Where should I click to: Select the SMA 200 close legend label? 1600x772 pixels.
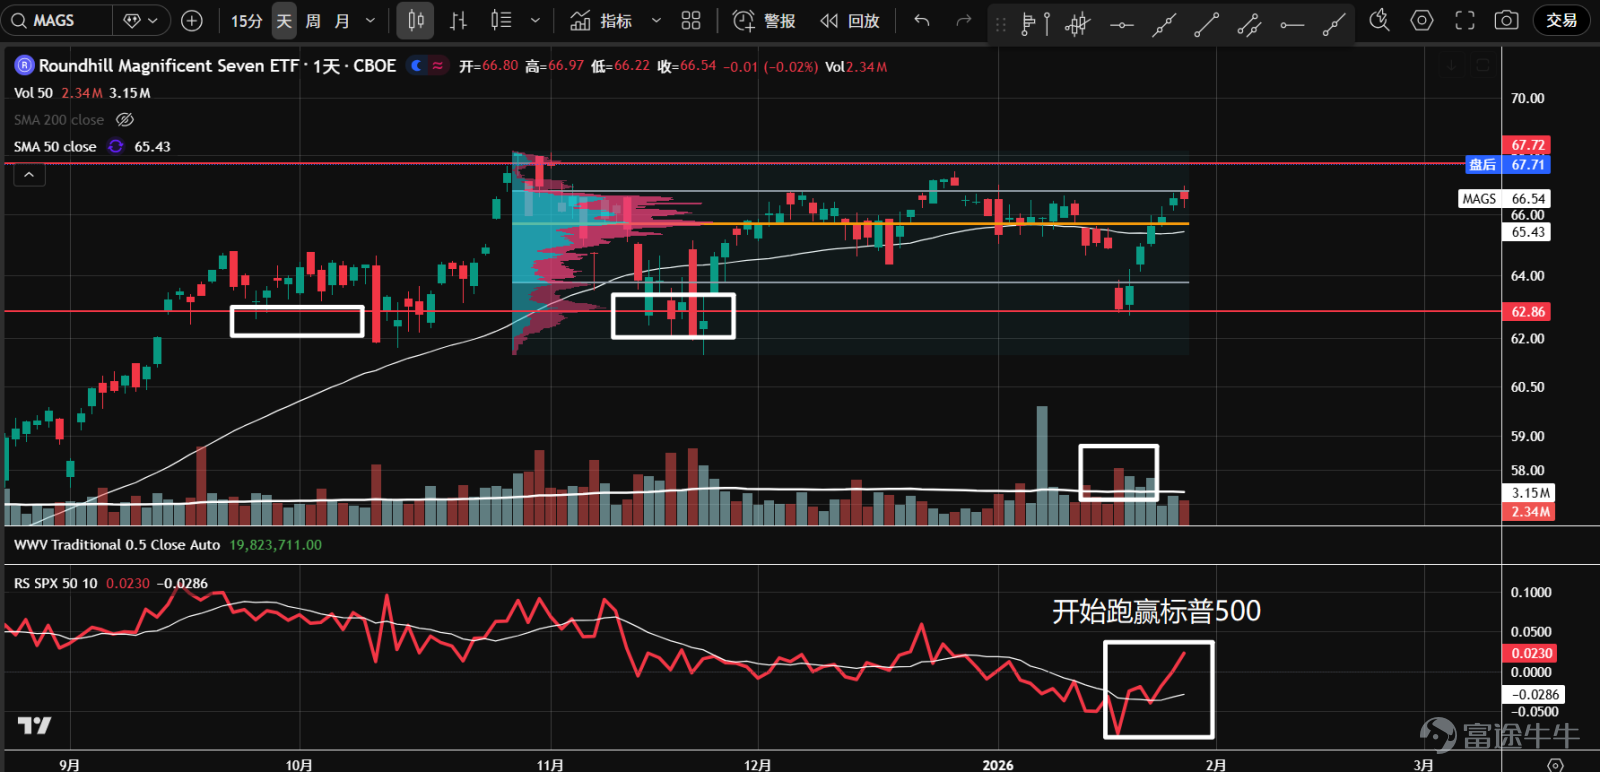59,120
